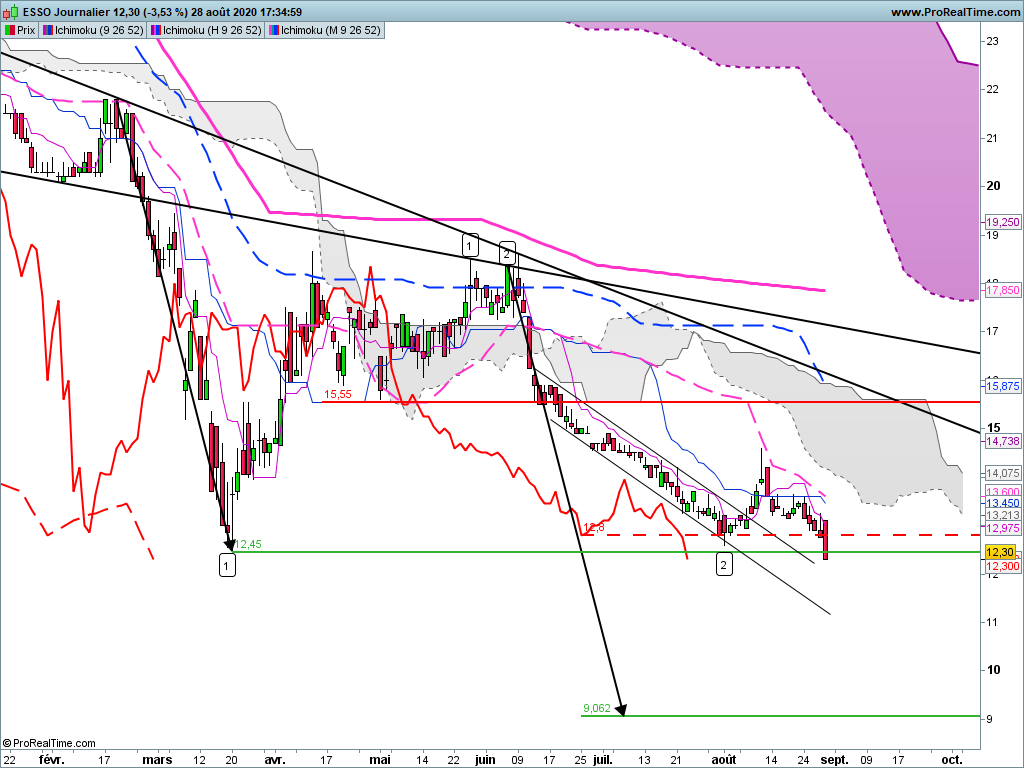The width and height of the screenshot is (1024, 768).
Task: Select the Prix legend tab
Action: (20, 30)
